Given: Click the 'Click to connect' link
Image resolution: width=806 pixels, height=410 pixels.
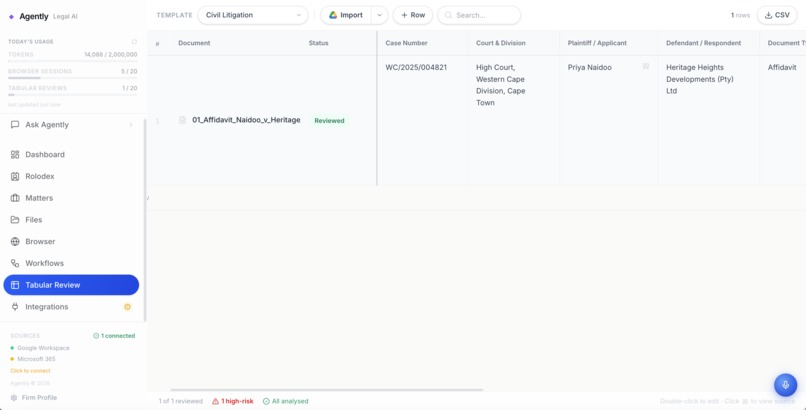Looking at the screenshot, I should pyautogui.click(x=30, y=370).
